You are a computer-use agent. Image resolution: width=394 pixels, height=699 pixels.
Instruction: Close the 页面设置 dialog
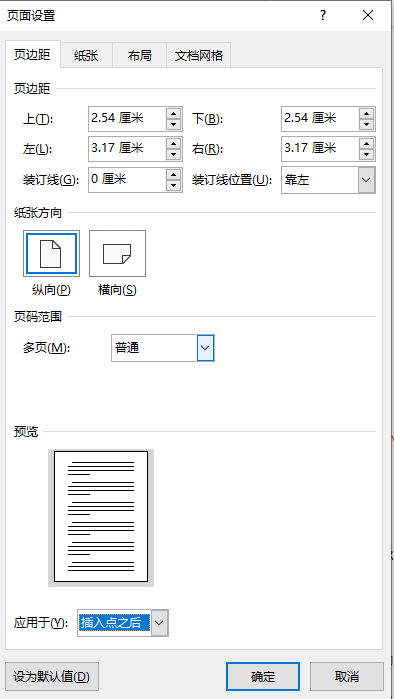(x=368, y=16)
